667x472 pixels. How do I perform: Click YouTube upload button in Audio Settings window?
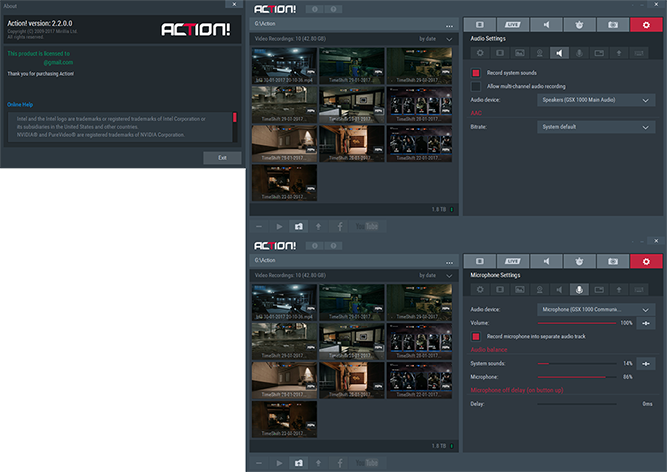(x=367, y=227)
